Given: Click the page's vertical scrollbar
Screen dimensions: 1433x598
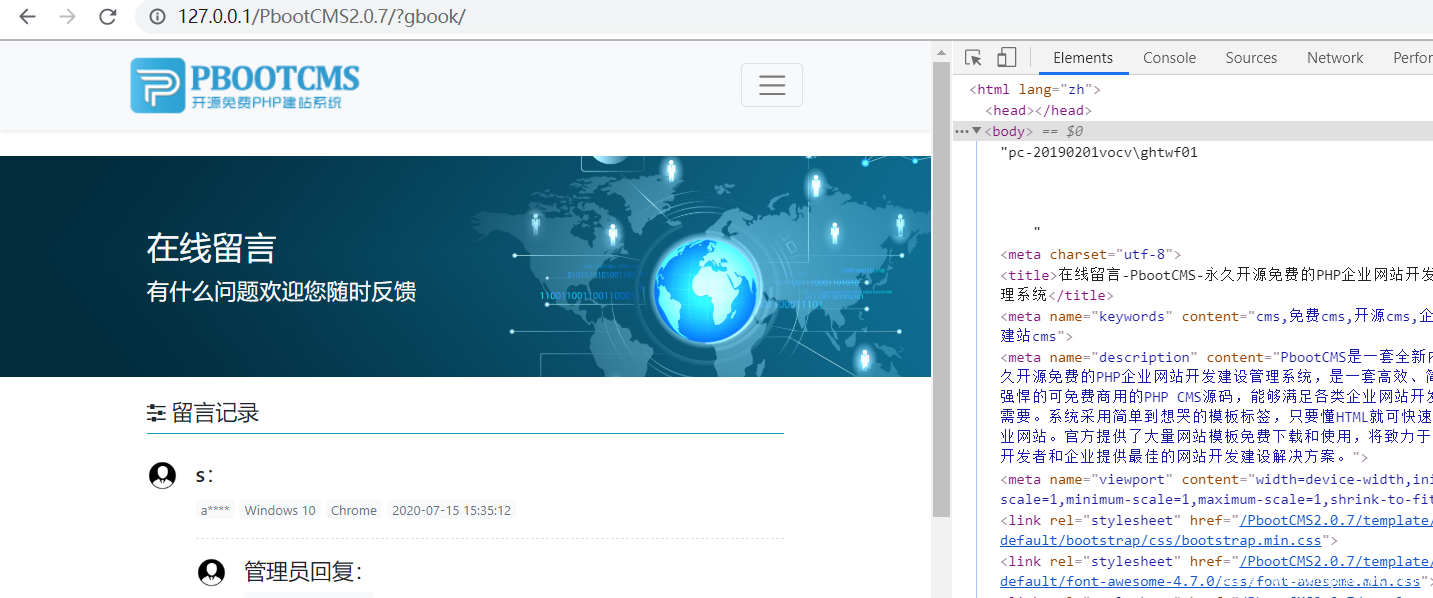Looking at the screenshot, I should tap(941, 290).
